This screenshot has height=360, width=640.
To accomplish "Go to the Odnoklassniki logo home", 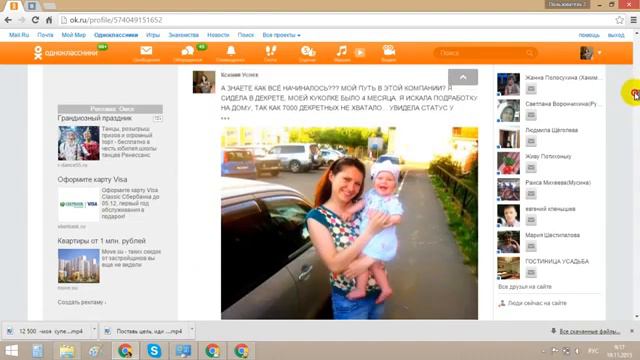I will (65, 53).
